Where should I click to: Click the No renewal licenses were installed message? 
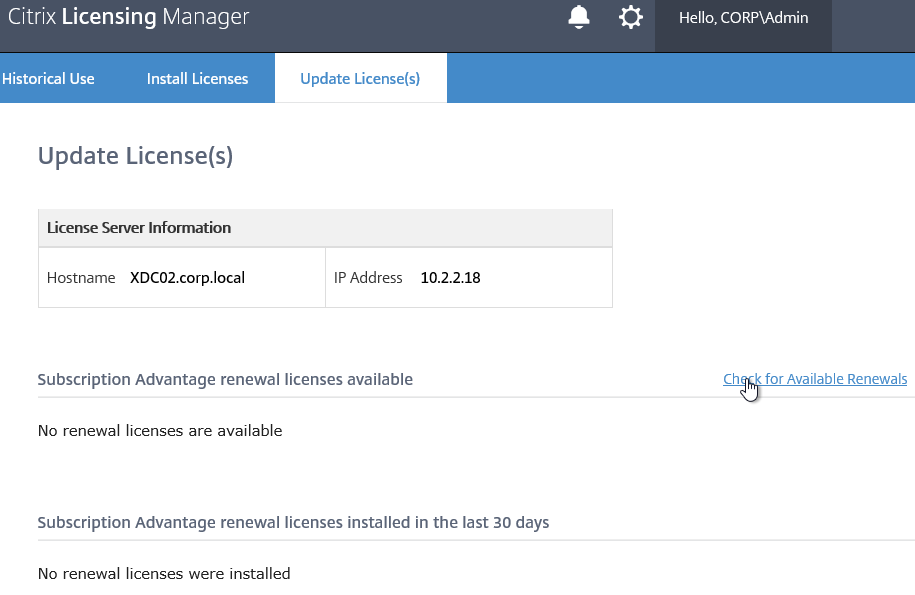(164, 573)
